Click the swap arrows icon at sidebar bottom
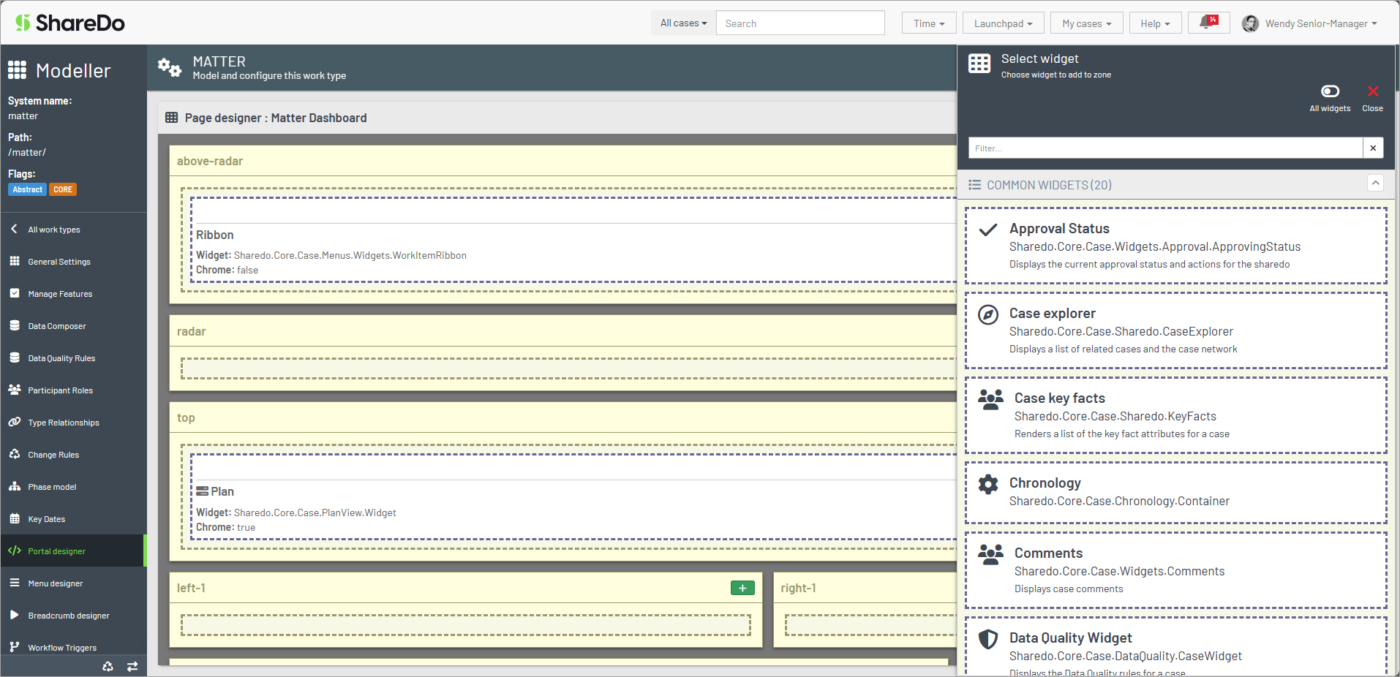The height and width of the screenshot is (677, 1400). click(x=132, y=665)
